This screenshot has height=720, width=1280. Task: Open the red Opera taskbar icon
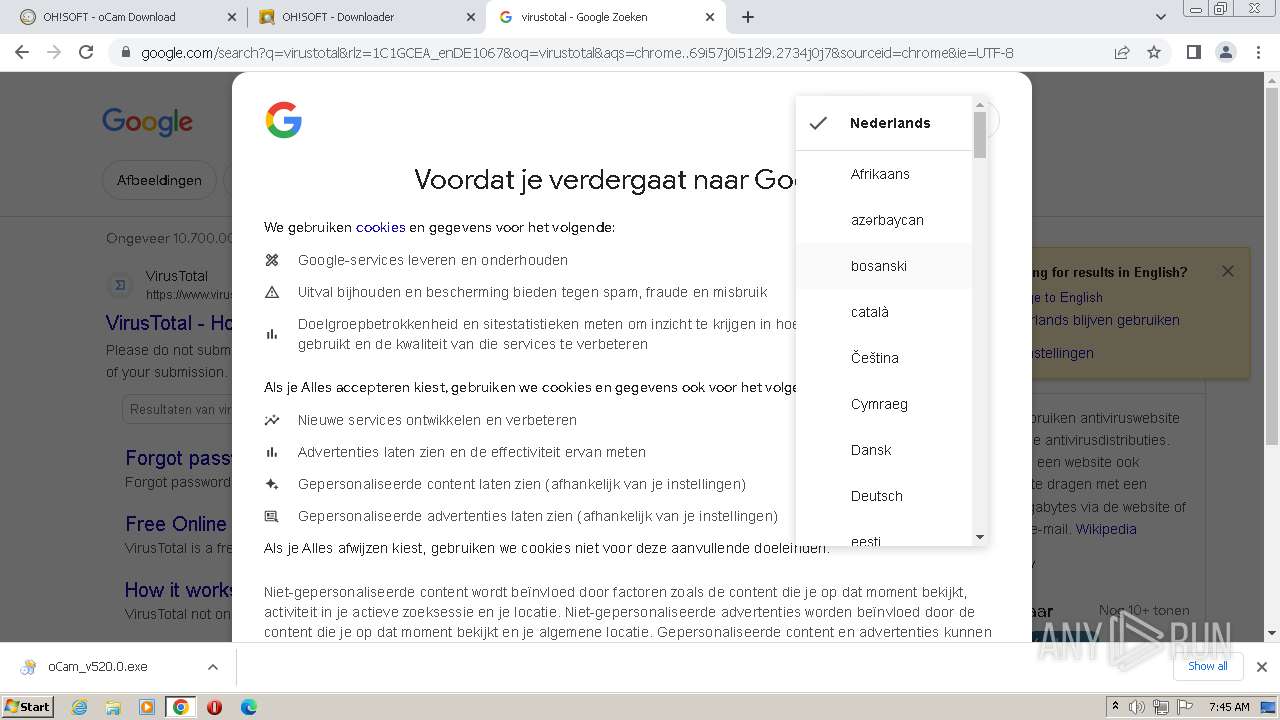pos(214,707)
